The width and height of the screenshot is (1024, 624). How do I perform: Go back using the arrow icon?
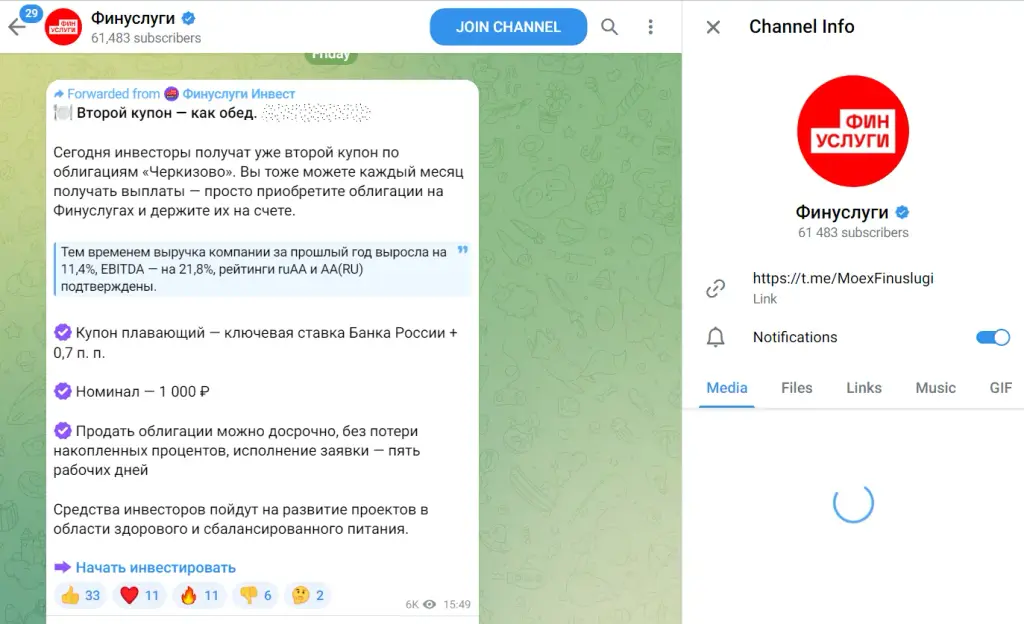click(x=16, y=27)
